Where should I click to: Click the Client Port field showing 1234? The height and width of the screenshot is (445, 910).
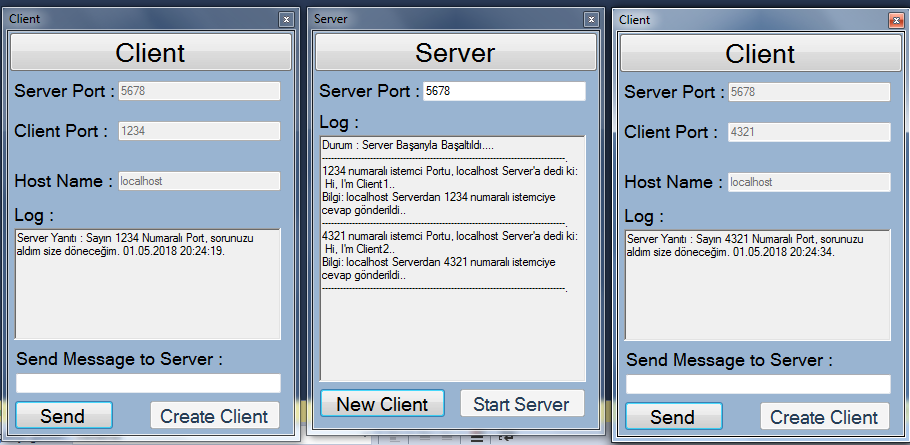[198, 131]
